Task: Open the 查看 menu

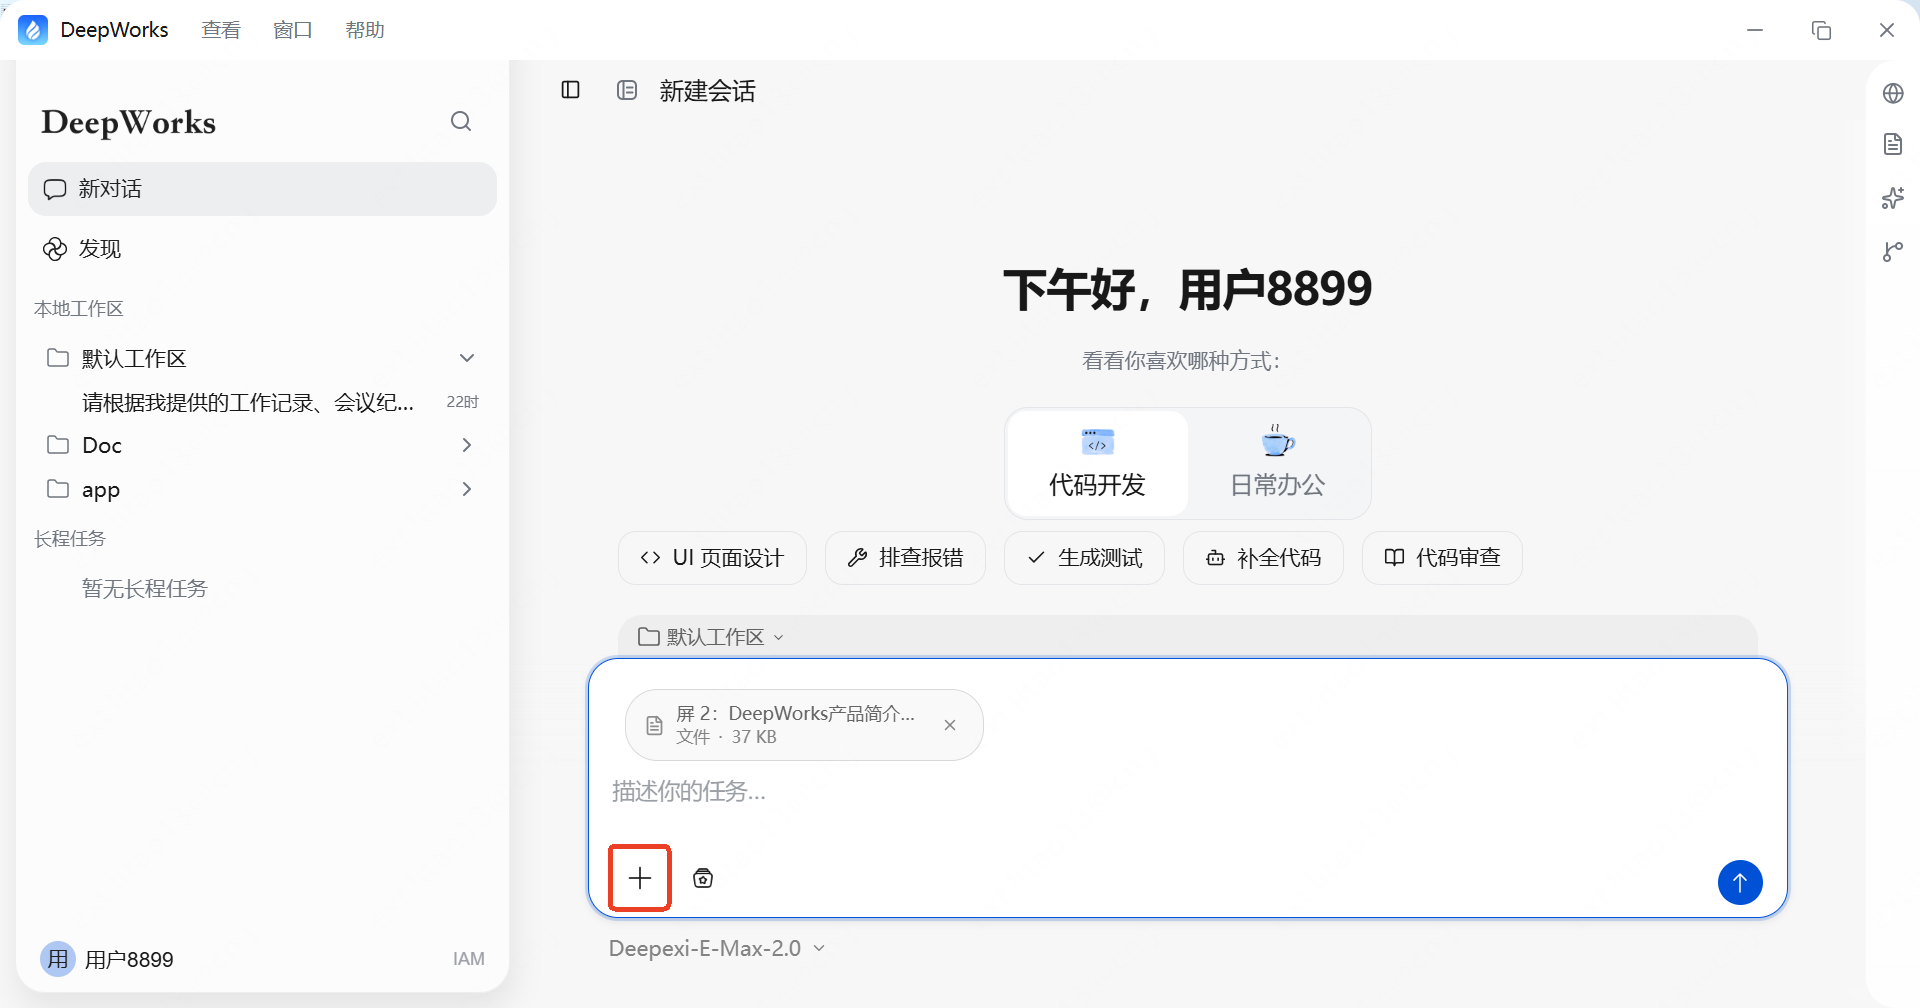Action: click(x=221, y=30)
